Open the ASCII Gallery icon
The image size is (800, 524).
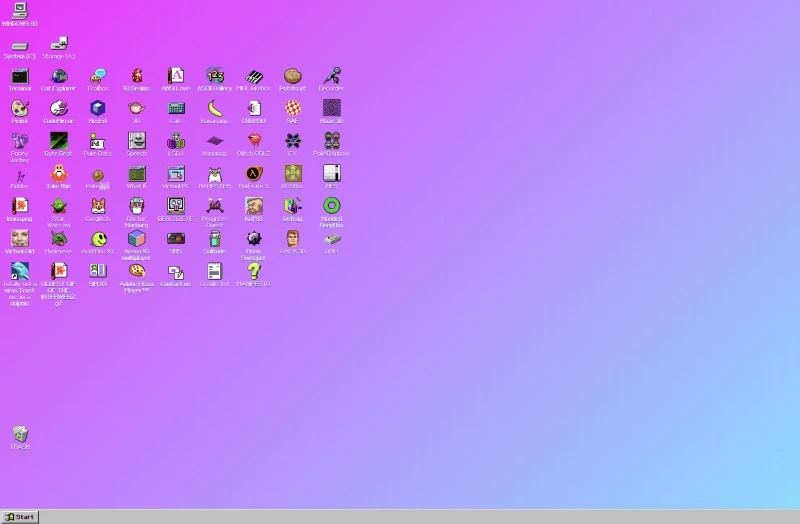pos(215,76)
